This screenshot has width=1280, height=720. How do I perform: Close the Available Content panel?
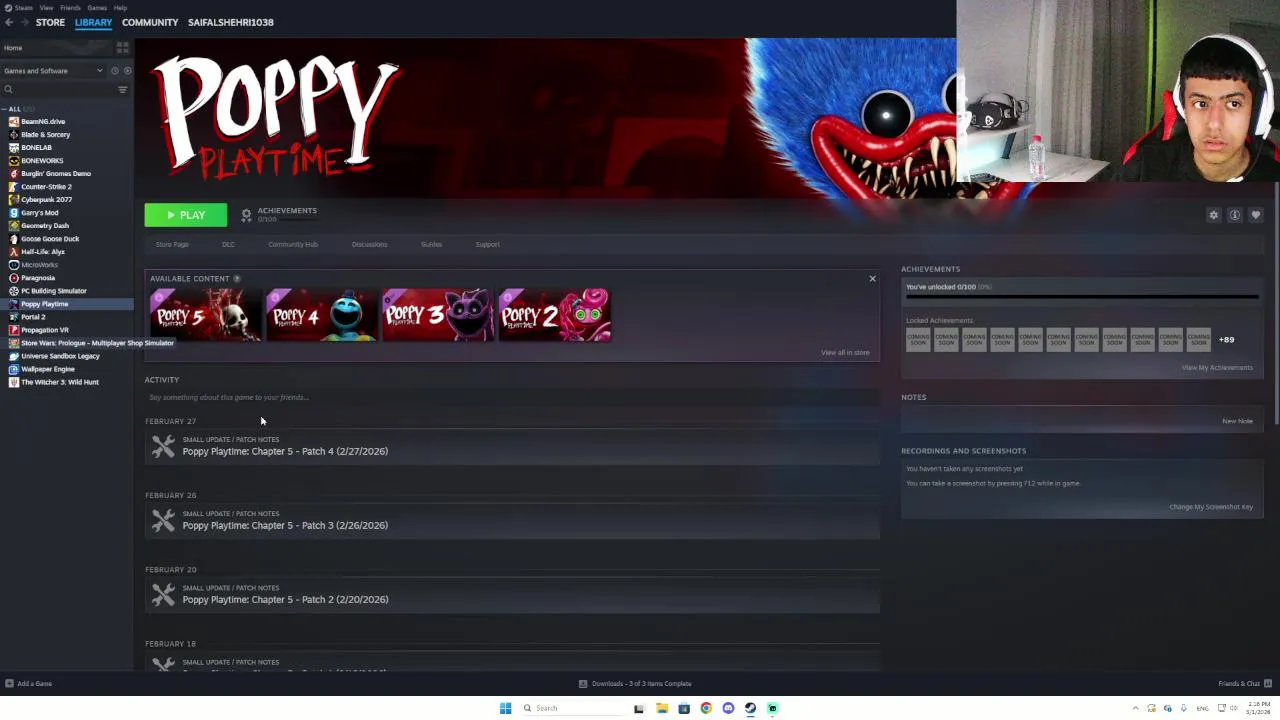click(x=872, y=279)
